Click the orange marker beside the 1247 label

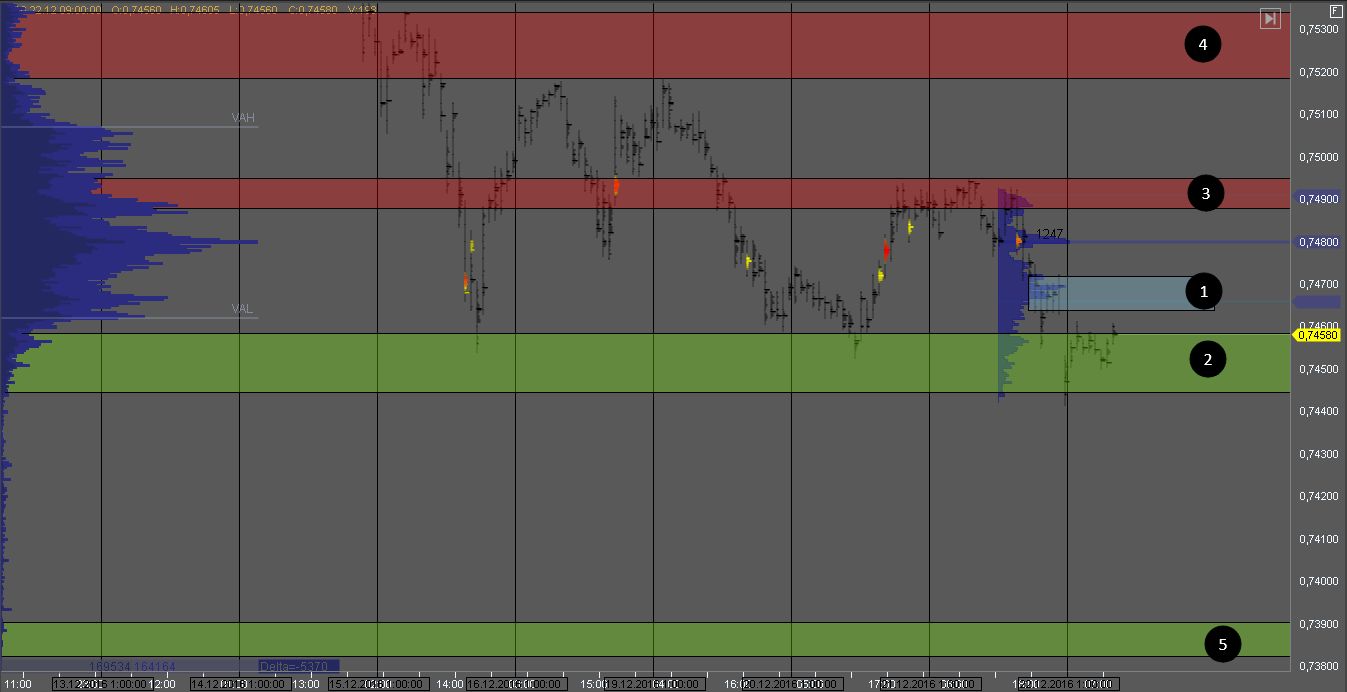point(1019,240)
